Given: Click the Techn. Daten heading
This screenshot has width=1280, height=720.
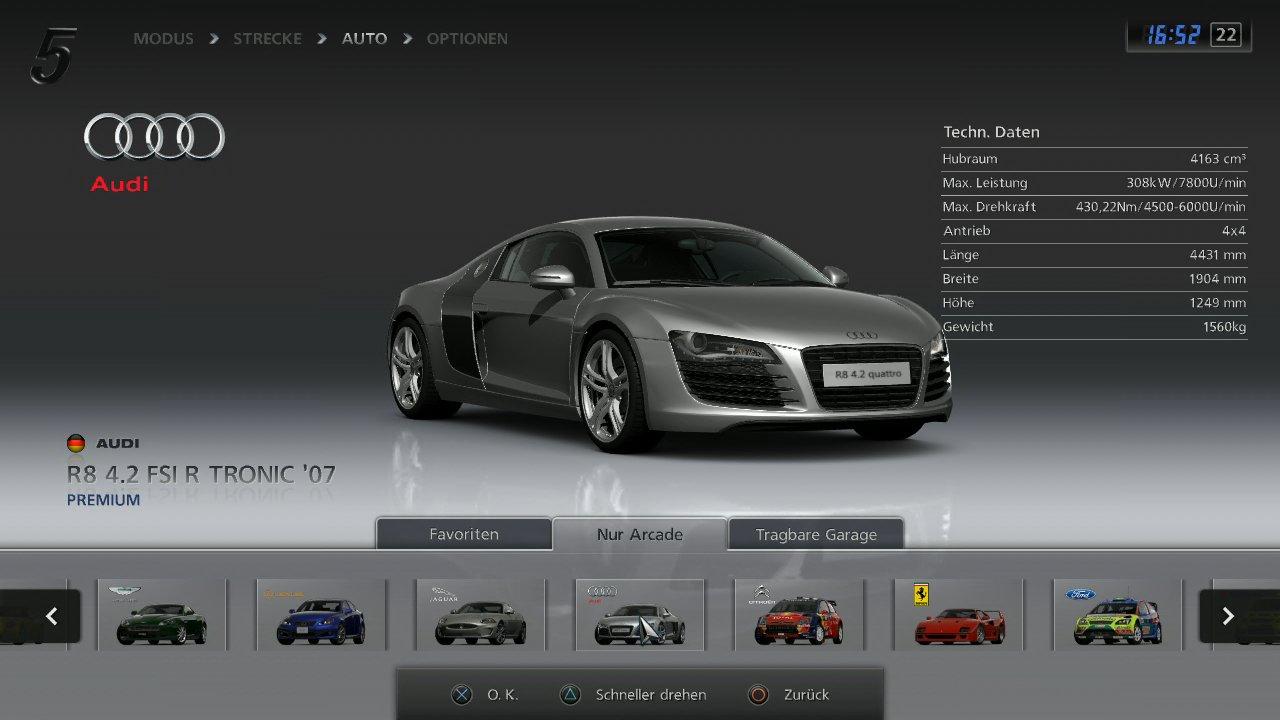Looking at the screenshot, I should [991, 132].
